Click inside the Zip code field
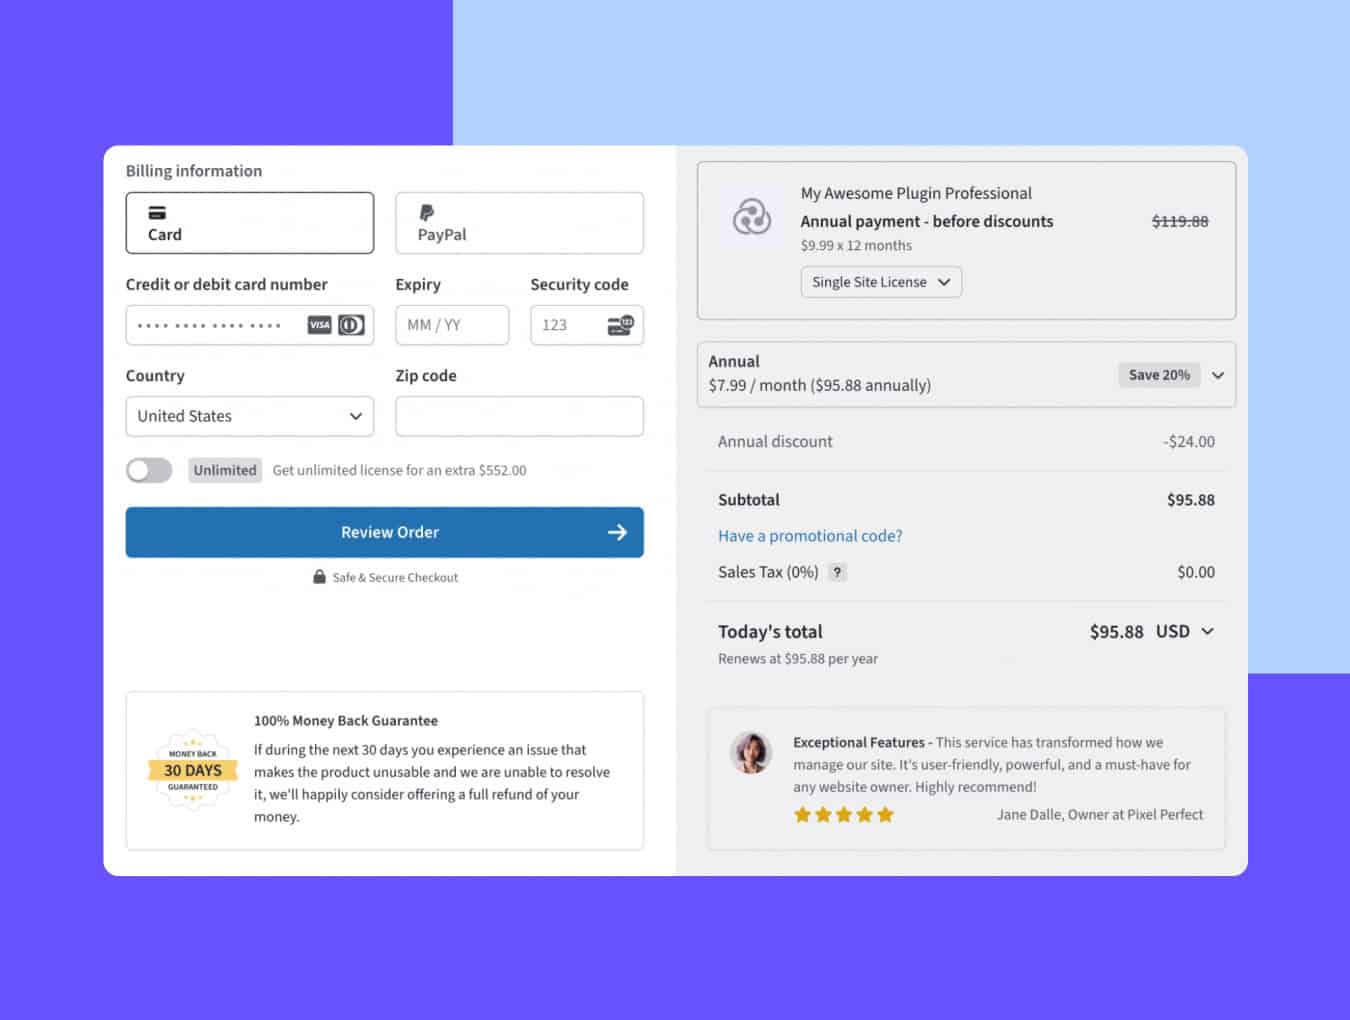The image size is (1350, 1020). coord(519,416)
